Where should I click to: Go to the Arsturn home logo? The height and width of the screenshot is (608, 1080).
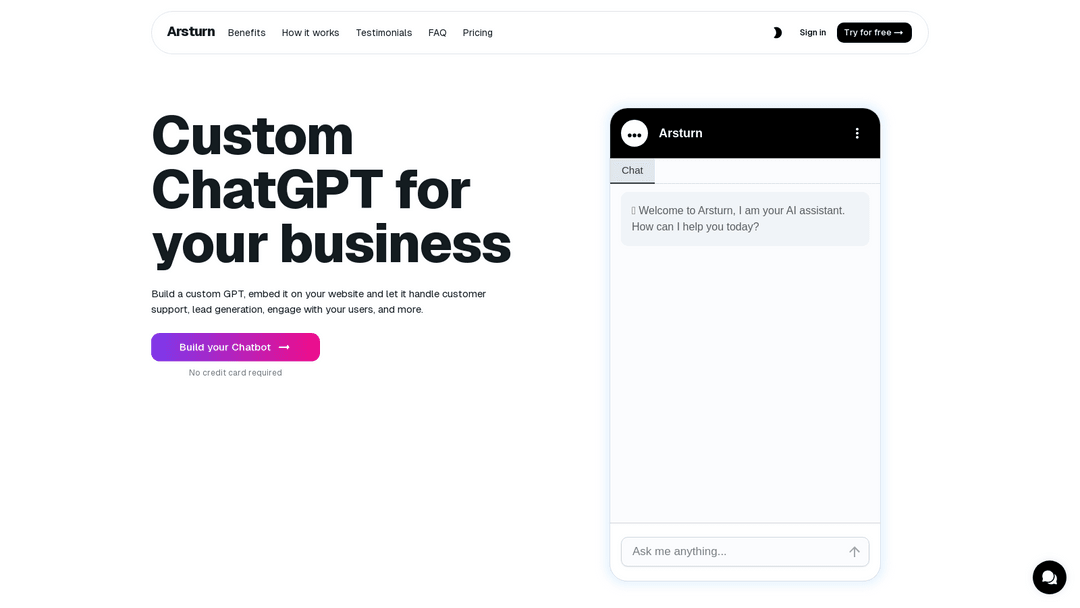click(x=191, y=32)
